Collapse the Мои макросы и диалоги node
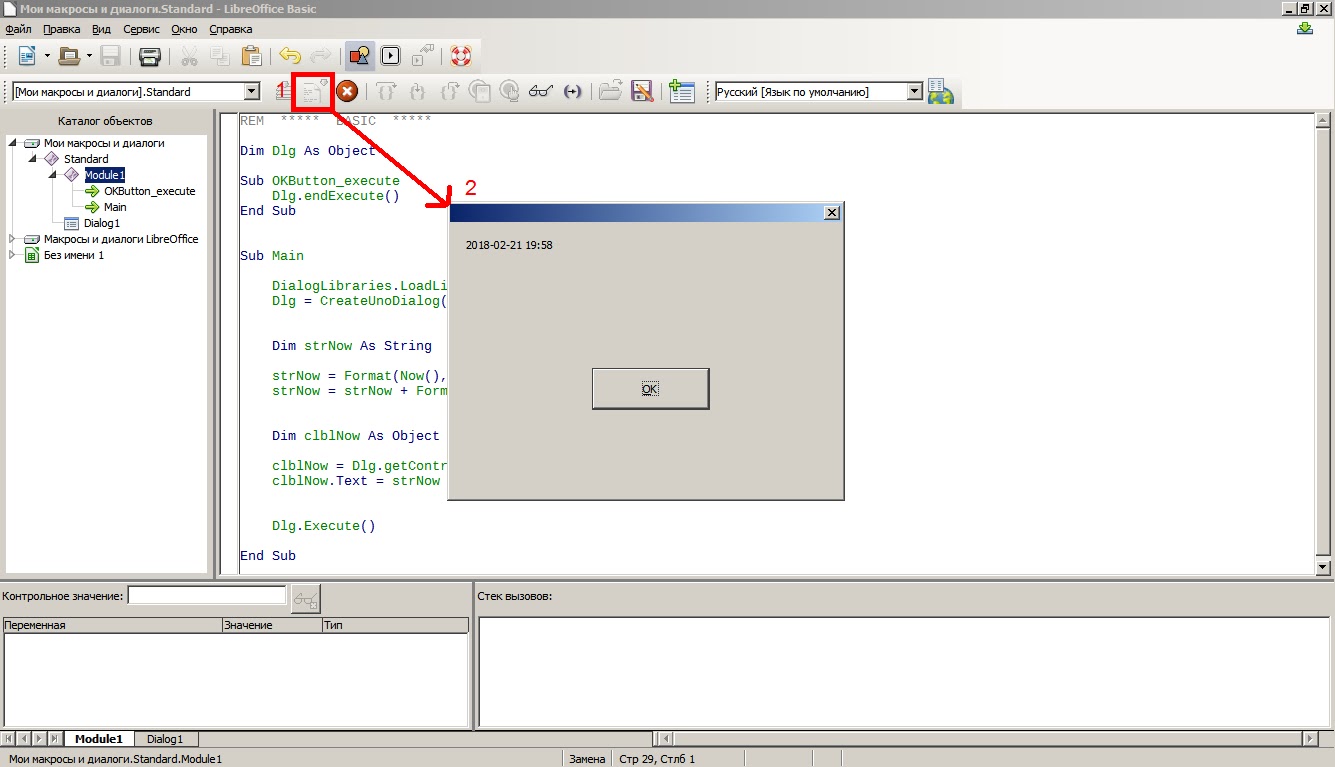Viewport: 1335px width, 767px height. pyautogui.click(x=13, y=143)
